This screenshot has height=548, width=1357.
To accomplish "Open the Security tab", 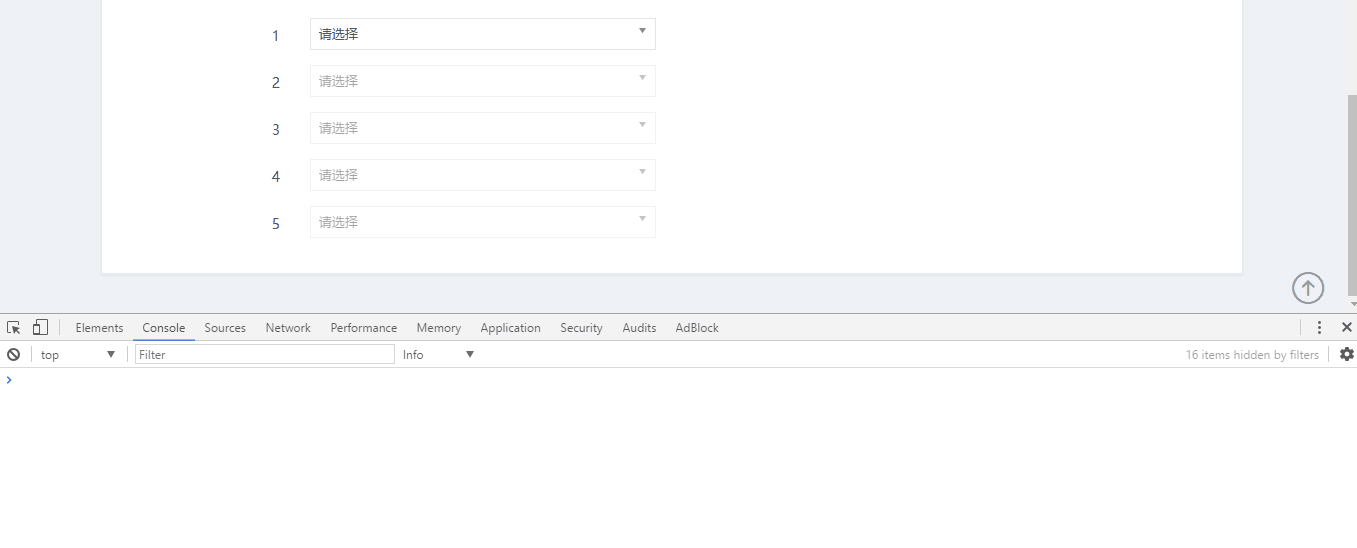I will click(581, 327).
